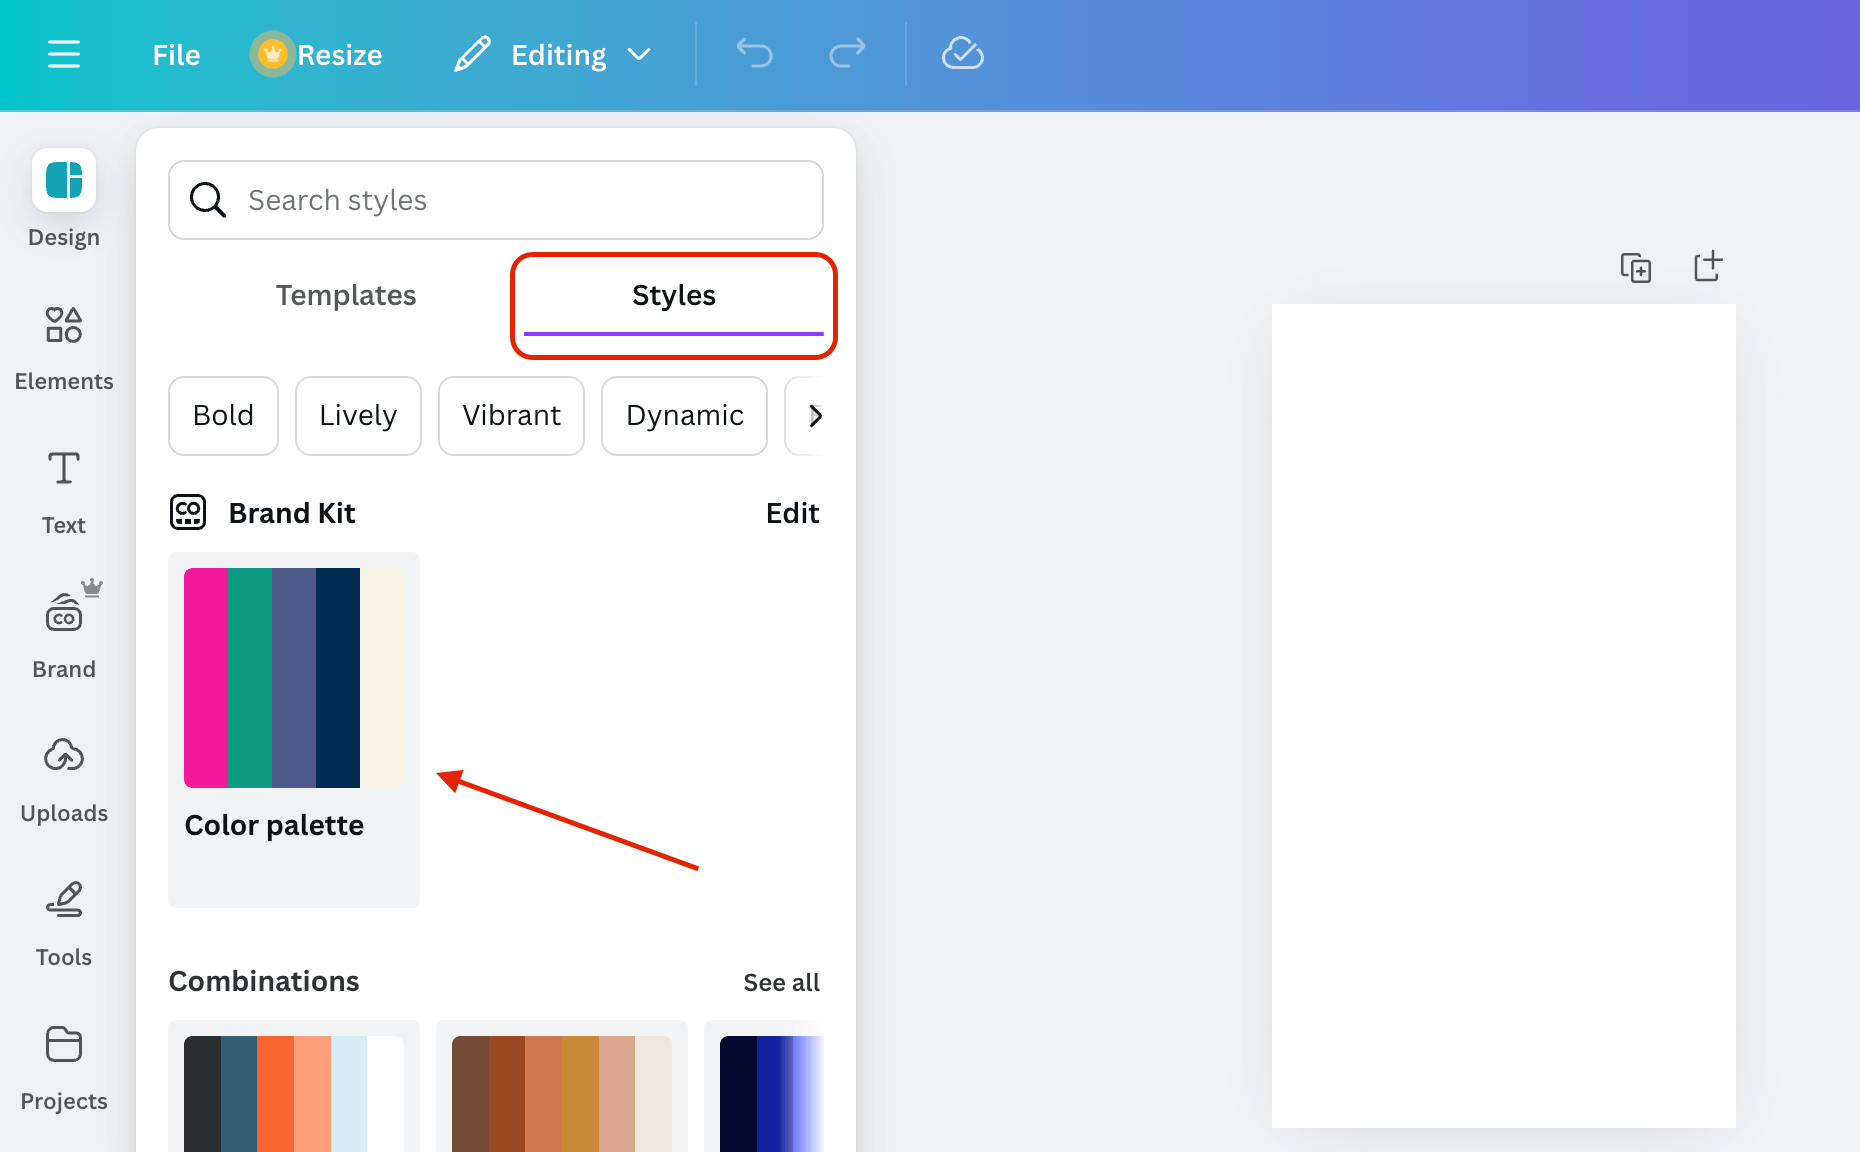Click the cloud save status icon

[963, 53]
